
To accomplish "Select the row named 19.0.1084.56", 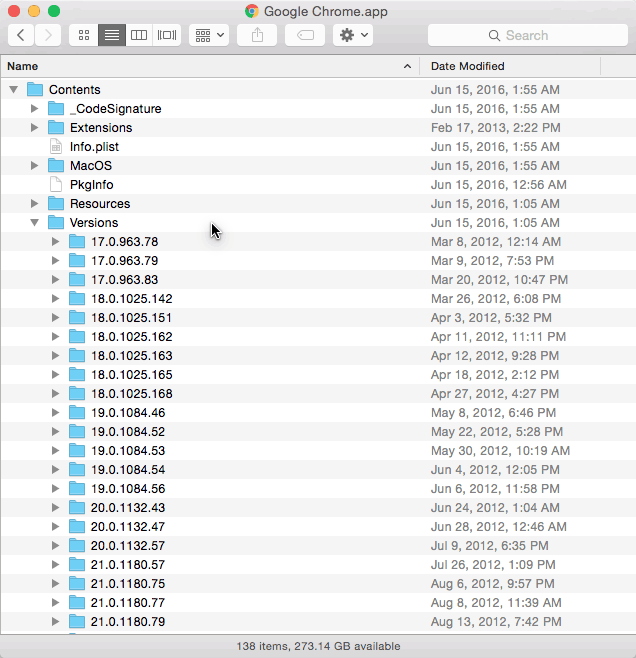I will [318, 488].
